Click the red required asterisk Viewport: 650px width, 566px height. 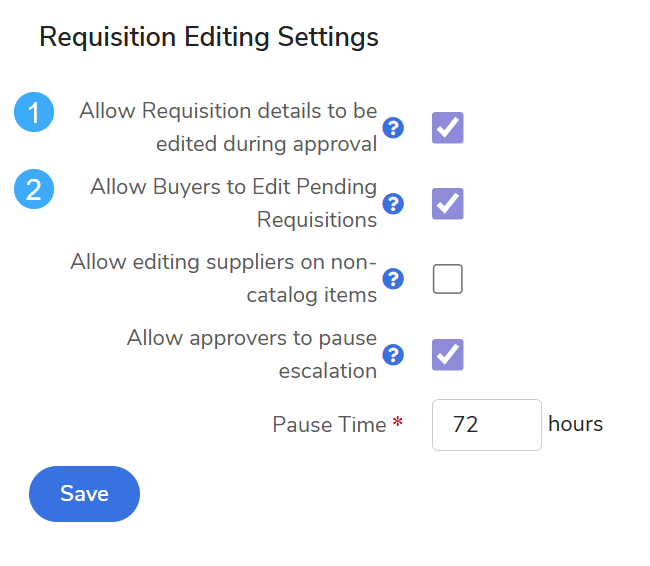398,423
